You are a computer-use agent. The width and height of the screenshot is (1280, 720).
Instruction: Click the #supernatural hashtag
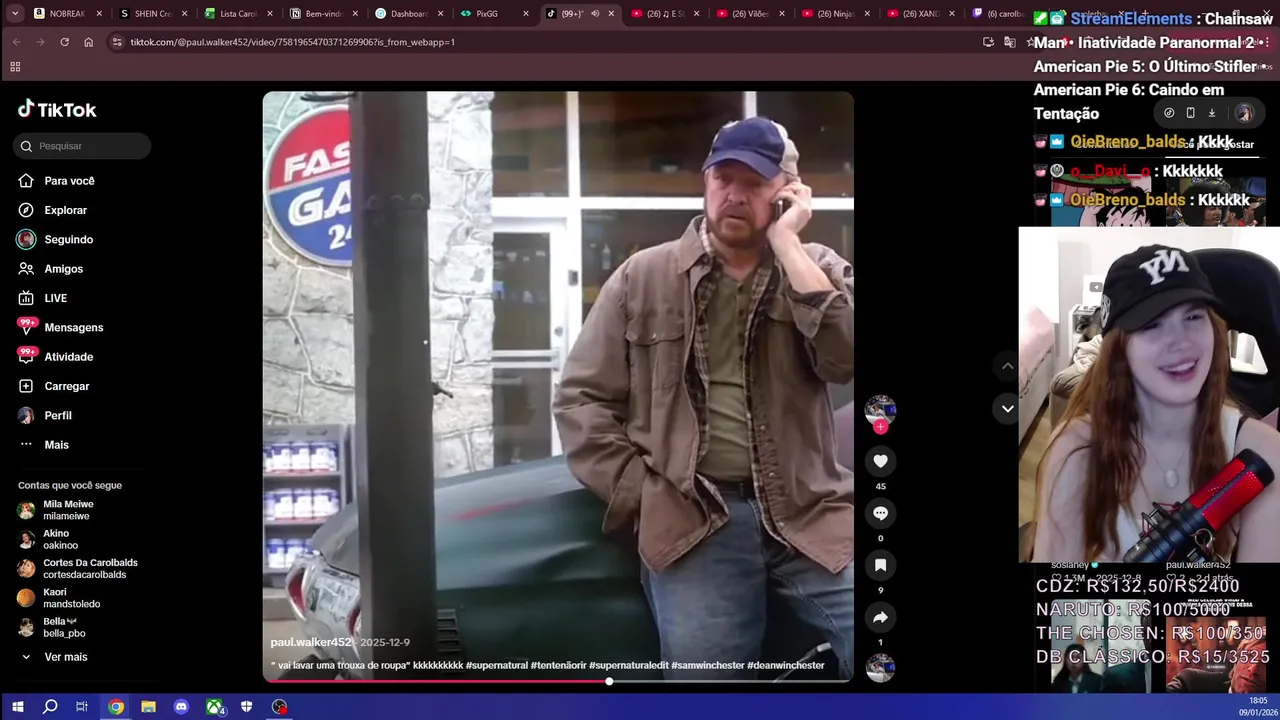click(496, 665)
